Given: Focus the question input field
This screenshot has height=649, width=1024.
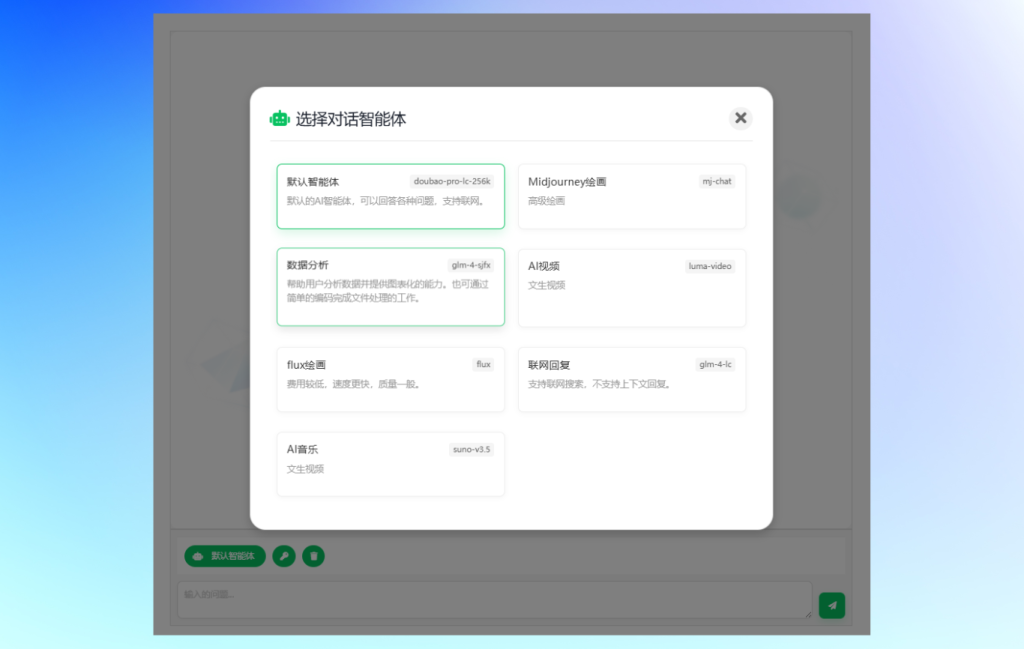Looking at the screenshot, I should (x=494, y=599).
